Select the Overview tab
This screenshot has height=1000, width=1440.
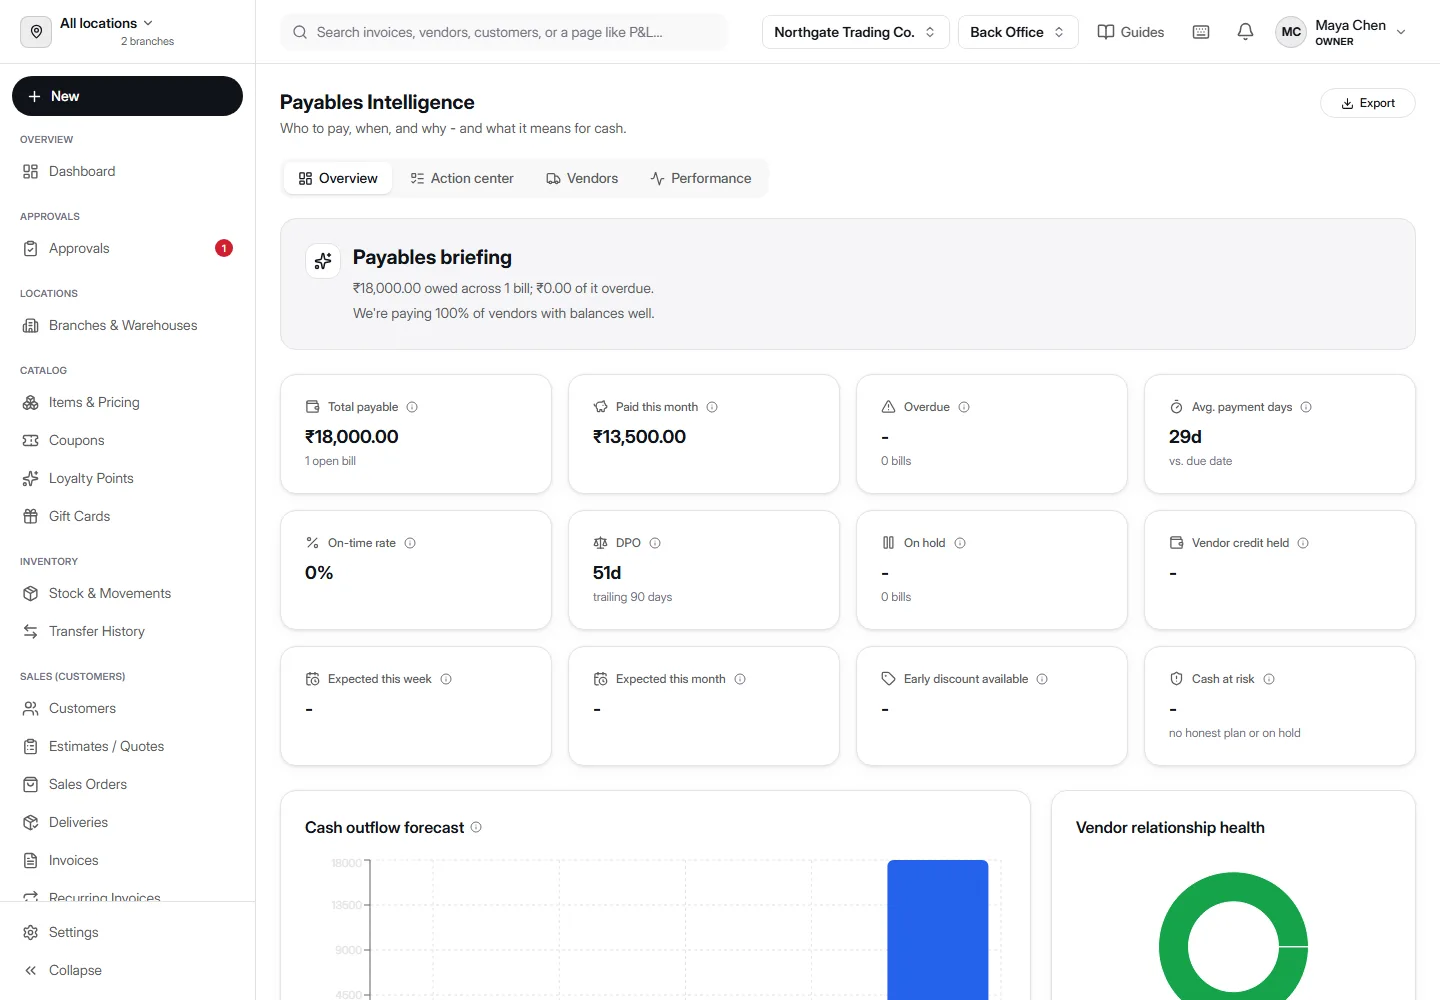(x=338, y=178)
